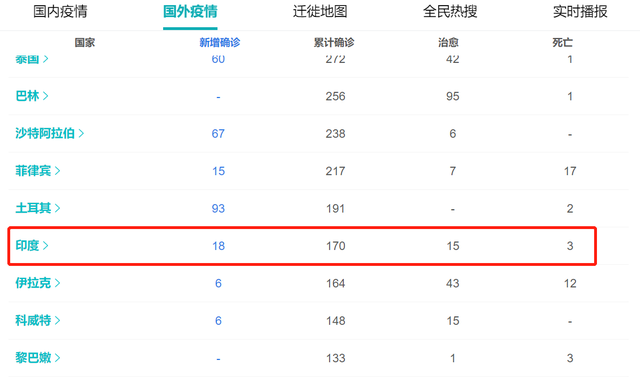
Task: Click 沙特阿拉伯 cumulative value 238
Action: (x=336, y=134)
